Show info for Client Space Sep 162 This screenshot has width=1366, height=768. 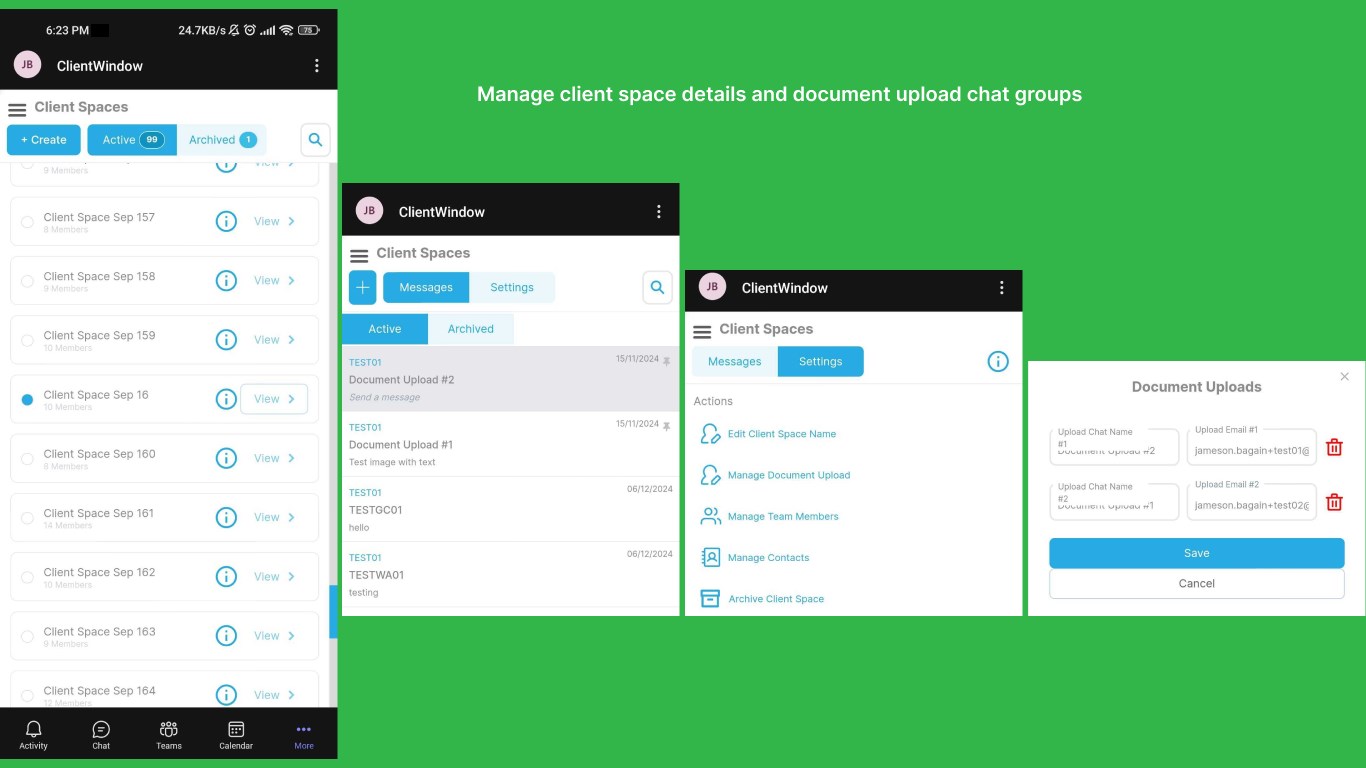point(227,576)
